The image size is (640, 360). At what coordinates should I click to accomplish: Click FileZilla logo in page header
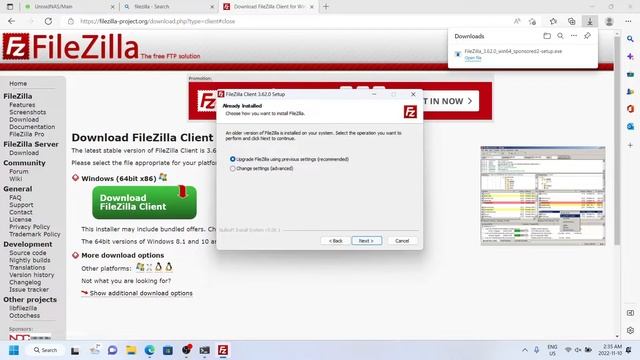[70, 47]
